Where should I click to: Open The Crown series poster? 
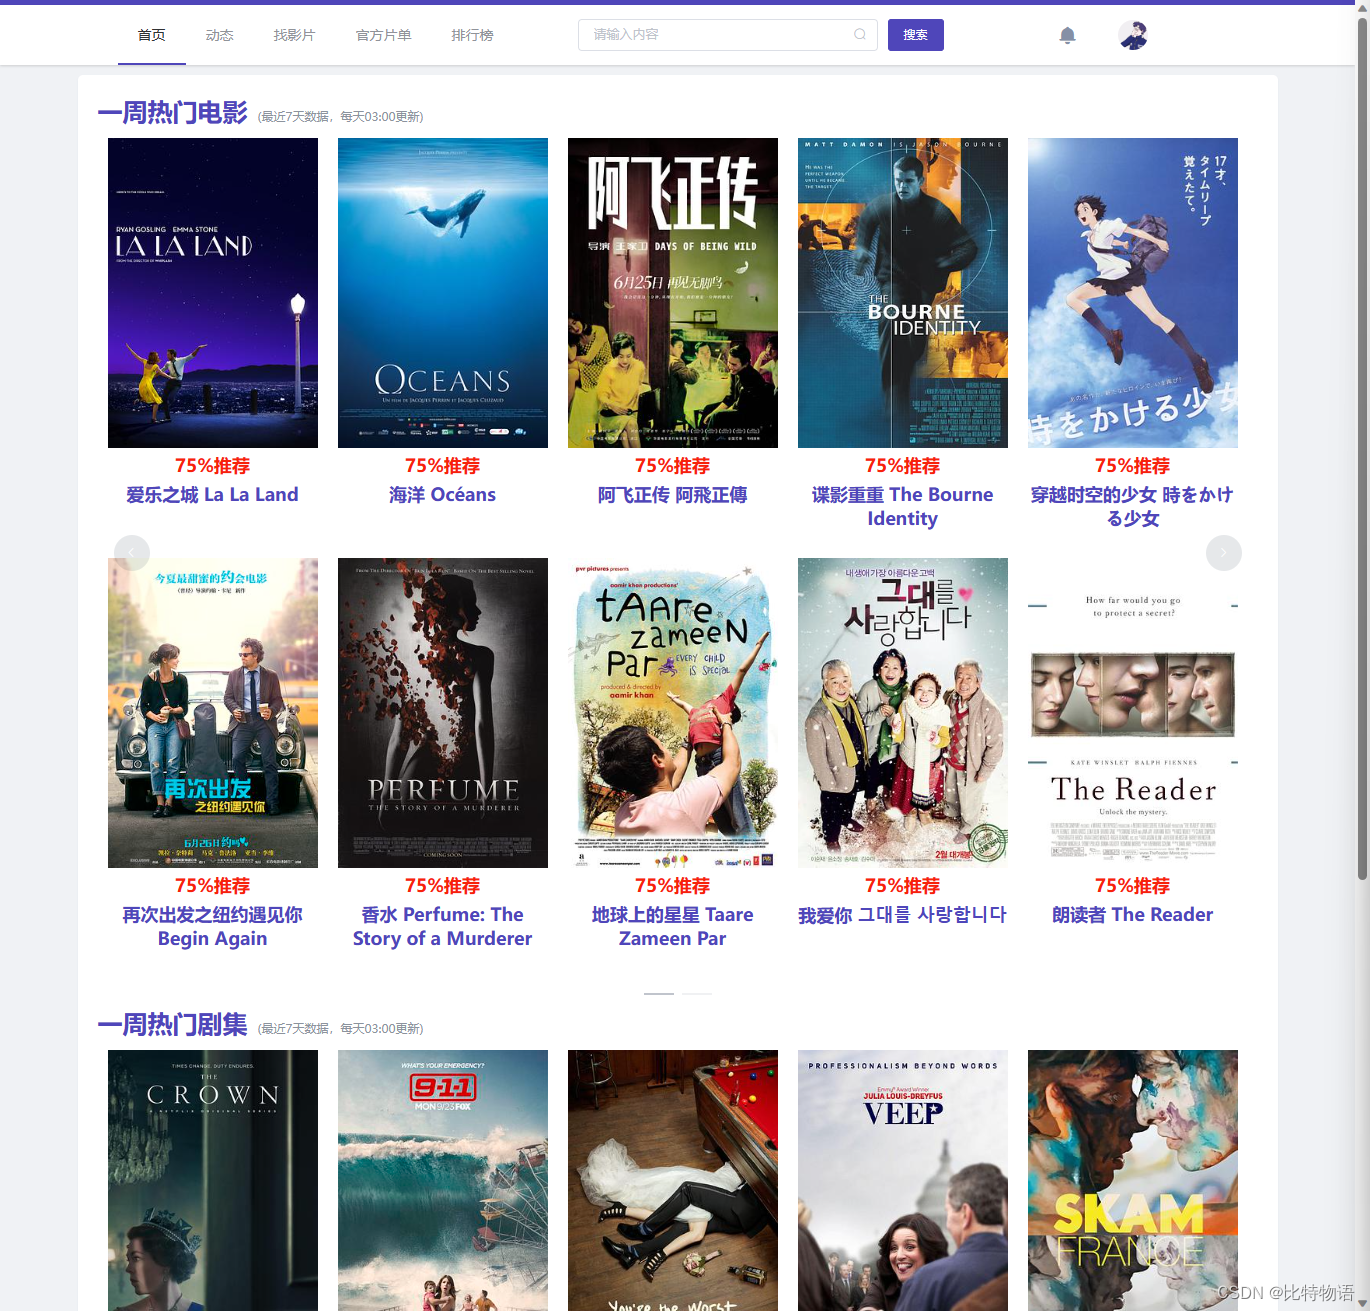pyautogui.click(x=213, y=1180)
